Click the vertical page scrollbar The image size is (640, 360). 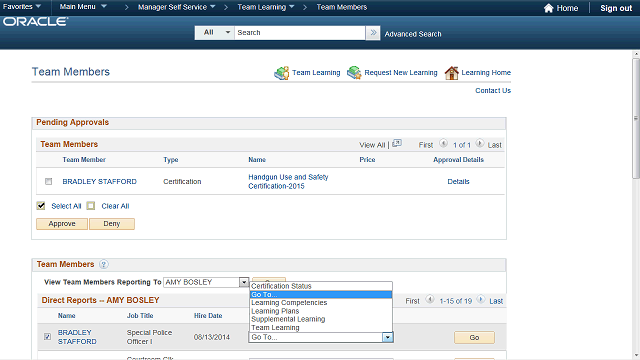pyautogui.click(x=636, y=118)
